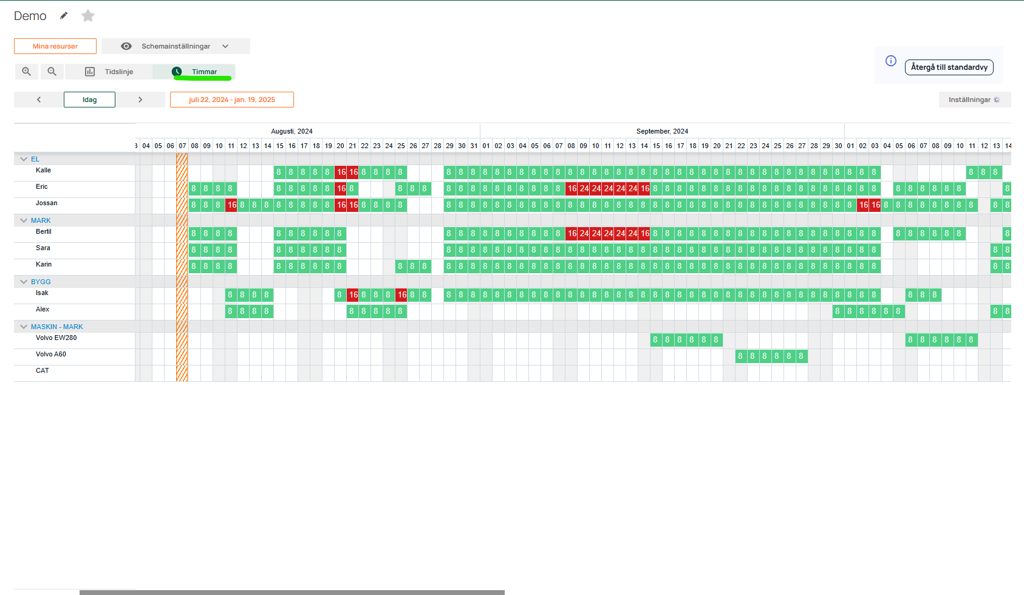
Task: Click the Idag button
Action: click(x=89, y=100)
